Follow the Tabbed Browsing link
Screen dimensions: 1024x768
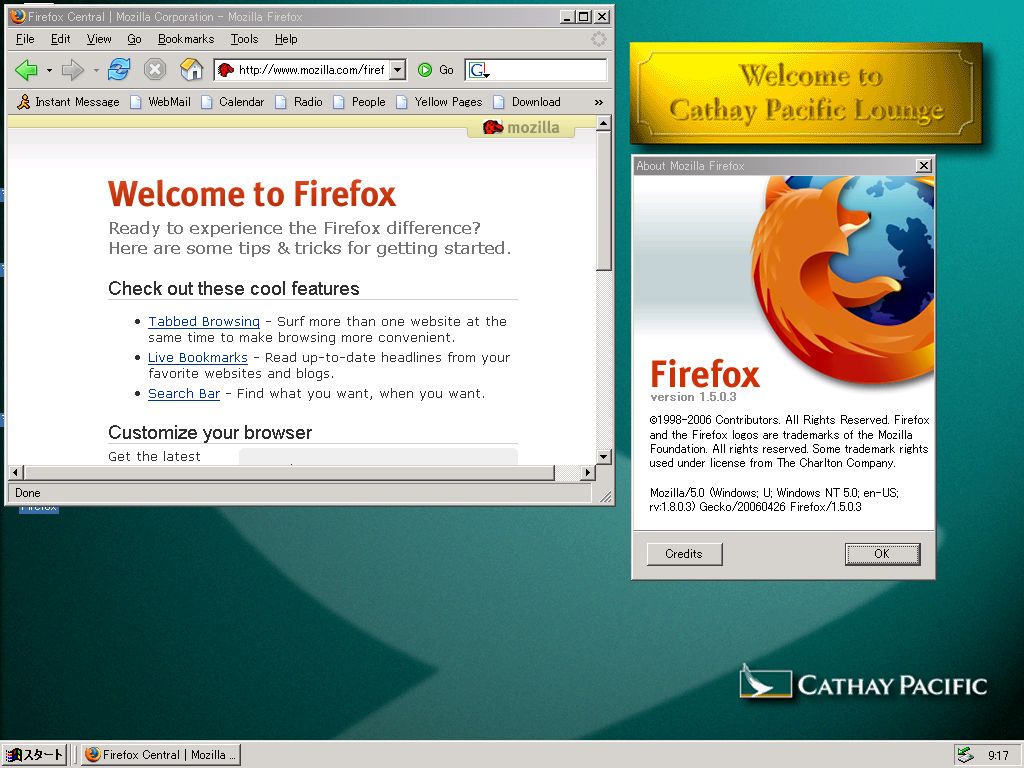tap(204, 321)
